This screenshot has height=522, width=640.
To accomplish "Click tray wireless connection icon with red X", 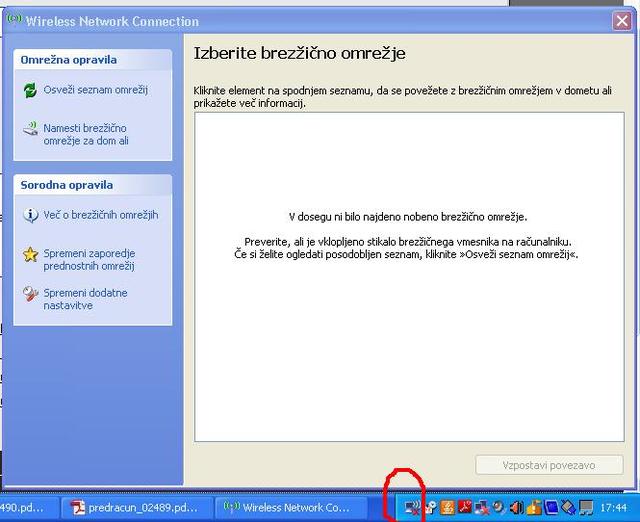I will point(413,508).
